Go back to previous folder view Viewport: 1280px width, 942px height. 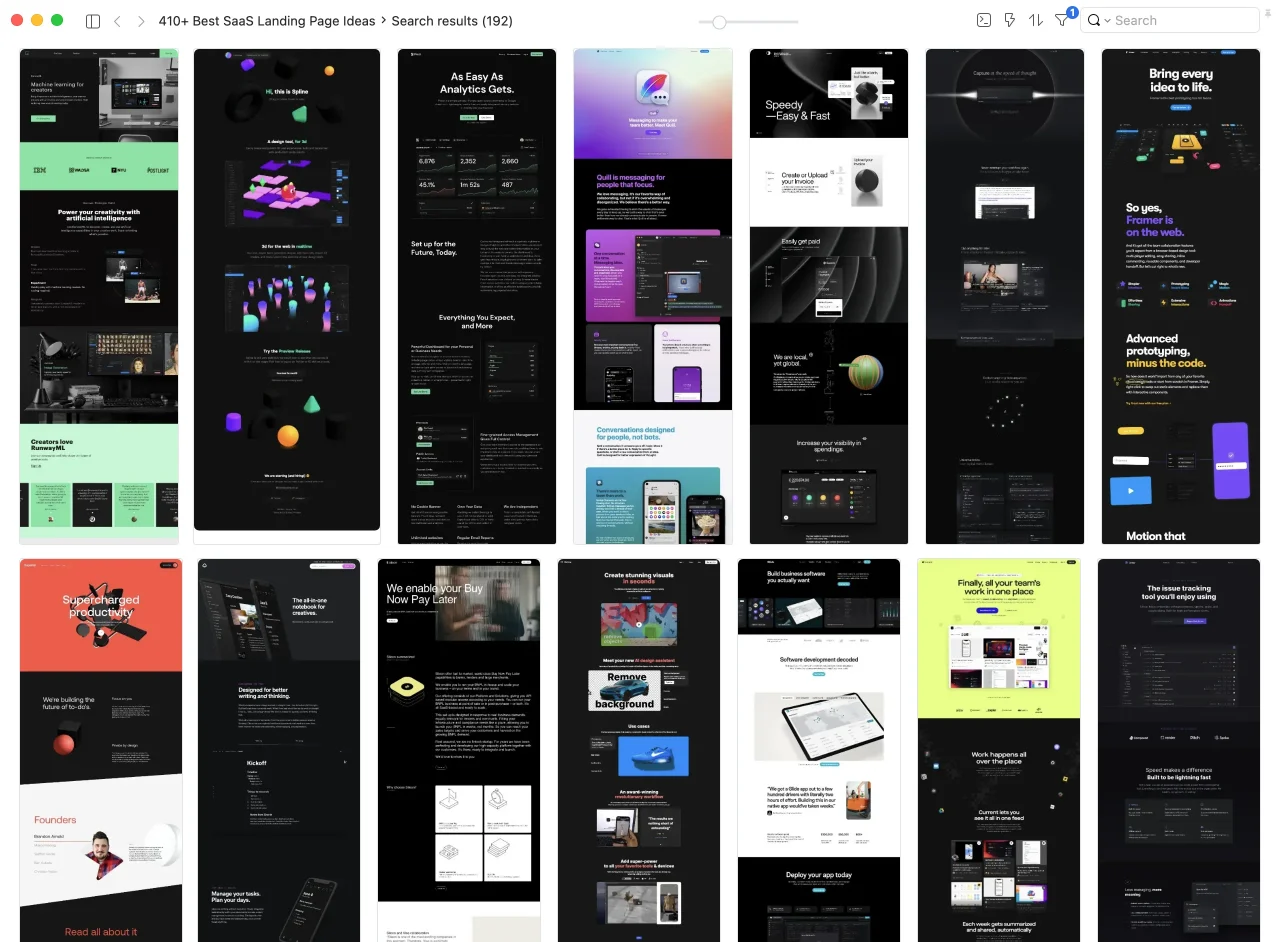click(117, 21)
